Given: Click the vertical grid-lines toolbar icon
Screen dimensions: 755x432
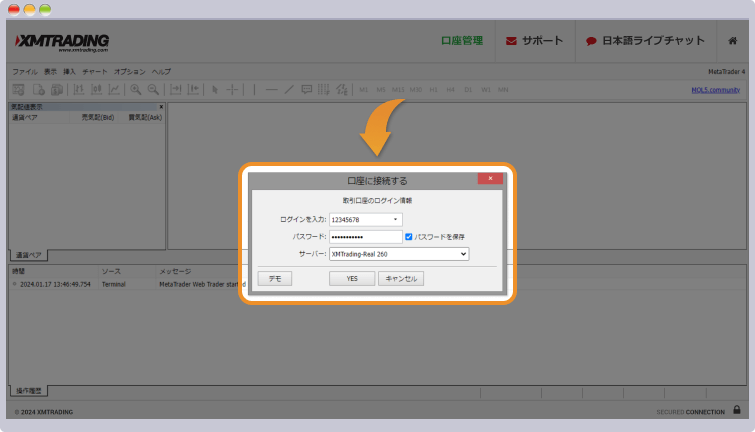Looking at the screenshot, I should click(x=324, y=90).
